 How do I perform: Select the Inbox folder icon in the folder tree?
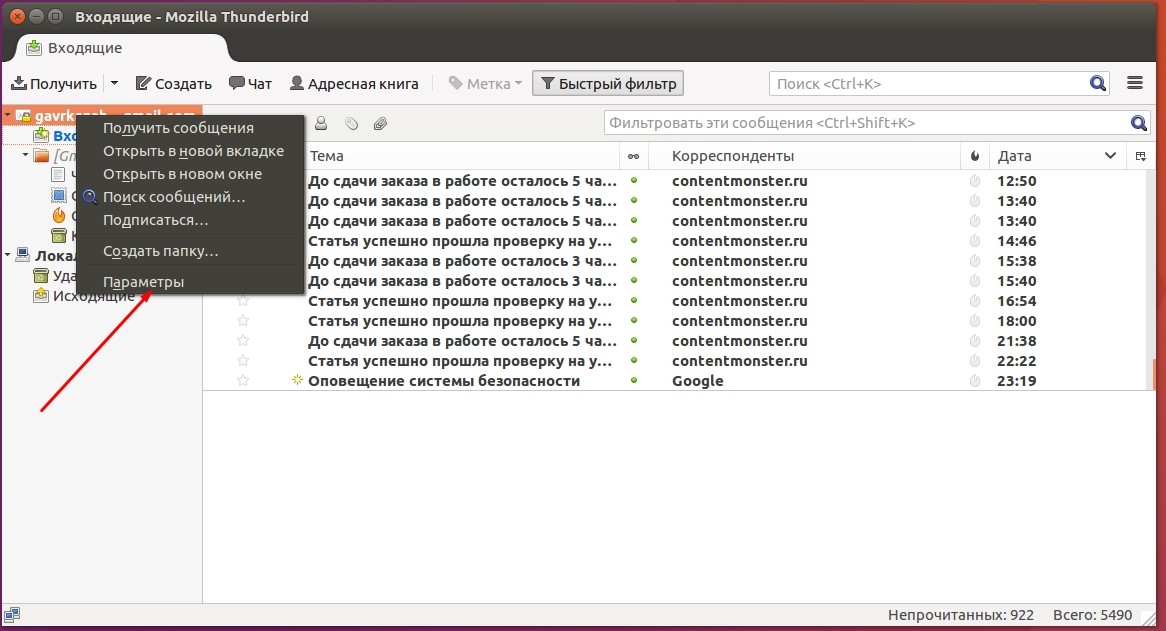[42, 136]
